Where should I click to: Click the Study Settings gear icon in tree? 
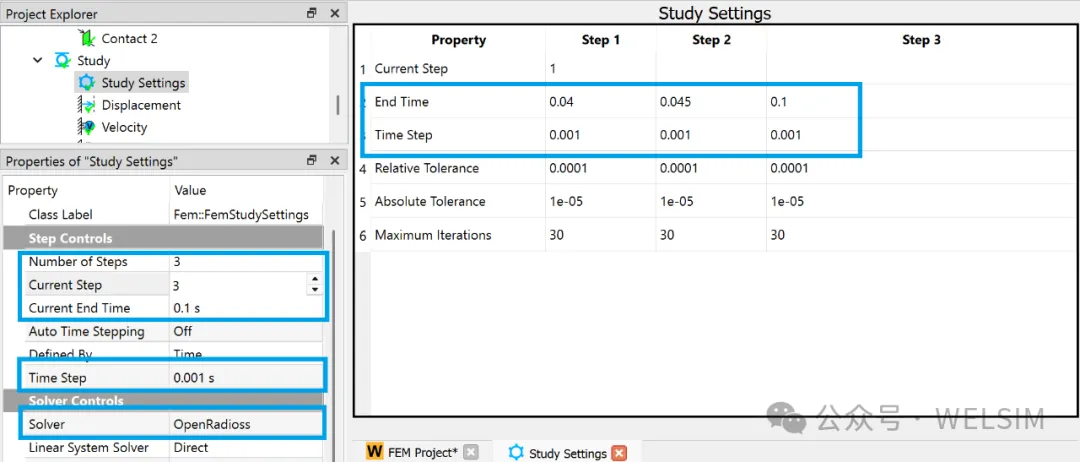click(x=86, y=83)
